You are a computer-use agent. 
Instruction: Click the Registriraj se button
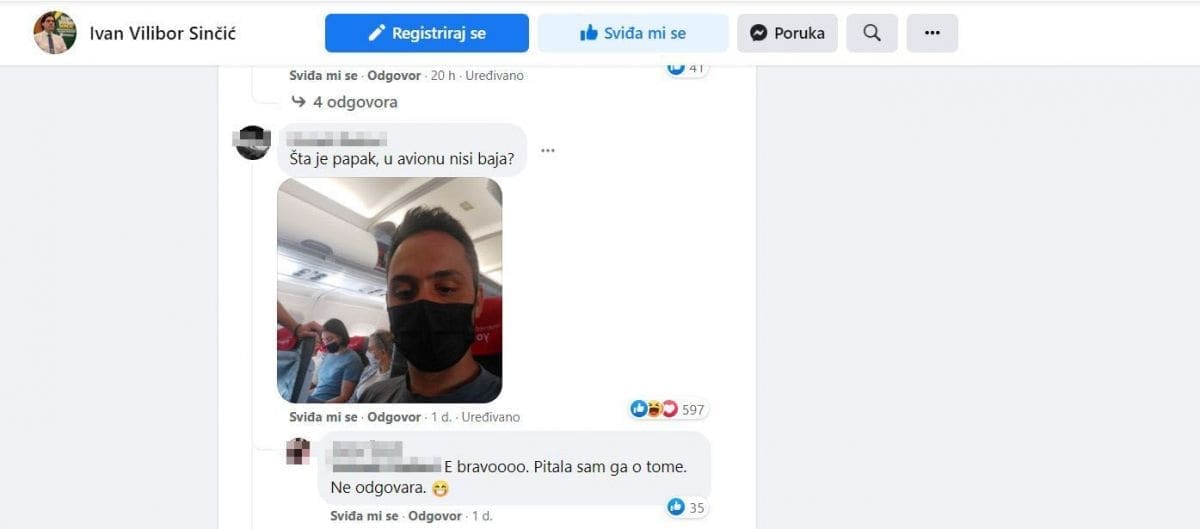point(427,33)
